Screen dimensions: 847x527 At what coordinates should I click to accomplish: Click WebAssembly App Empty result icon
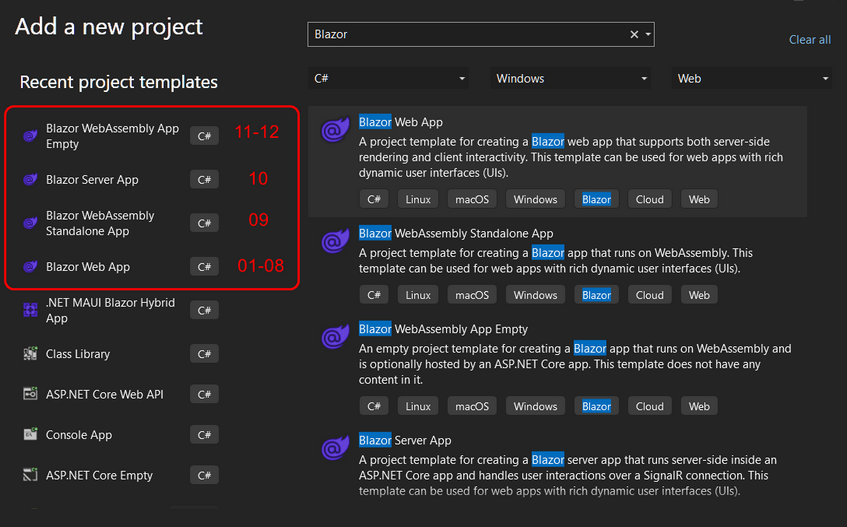tap(335, 336)
